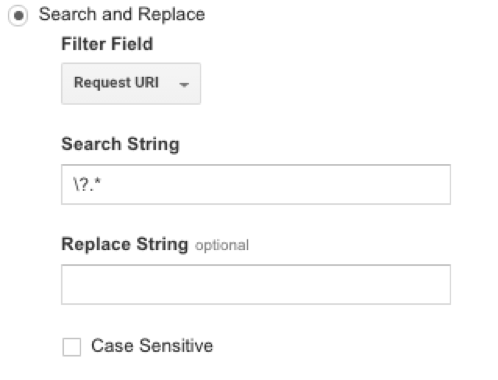Viewport: 498px width, 380px height.
Task: Click the word Replace in the radio option label
Action: pos(171,15)
